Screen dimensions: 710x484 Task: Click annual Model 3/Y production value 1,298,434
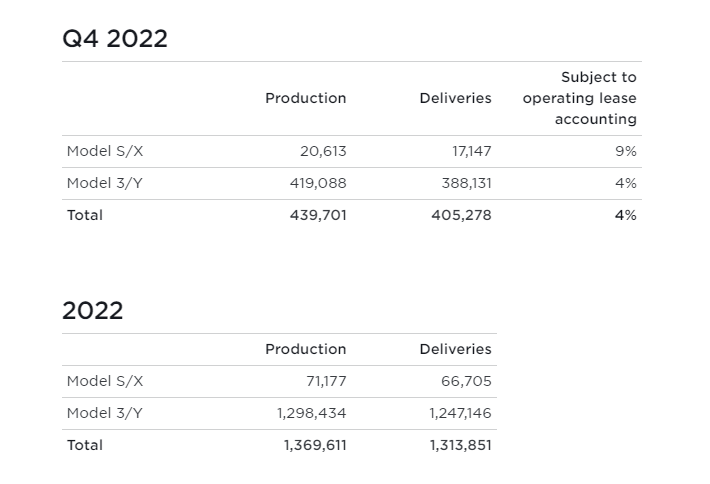point(311,413)
